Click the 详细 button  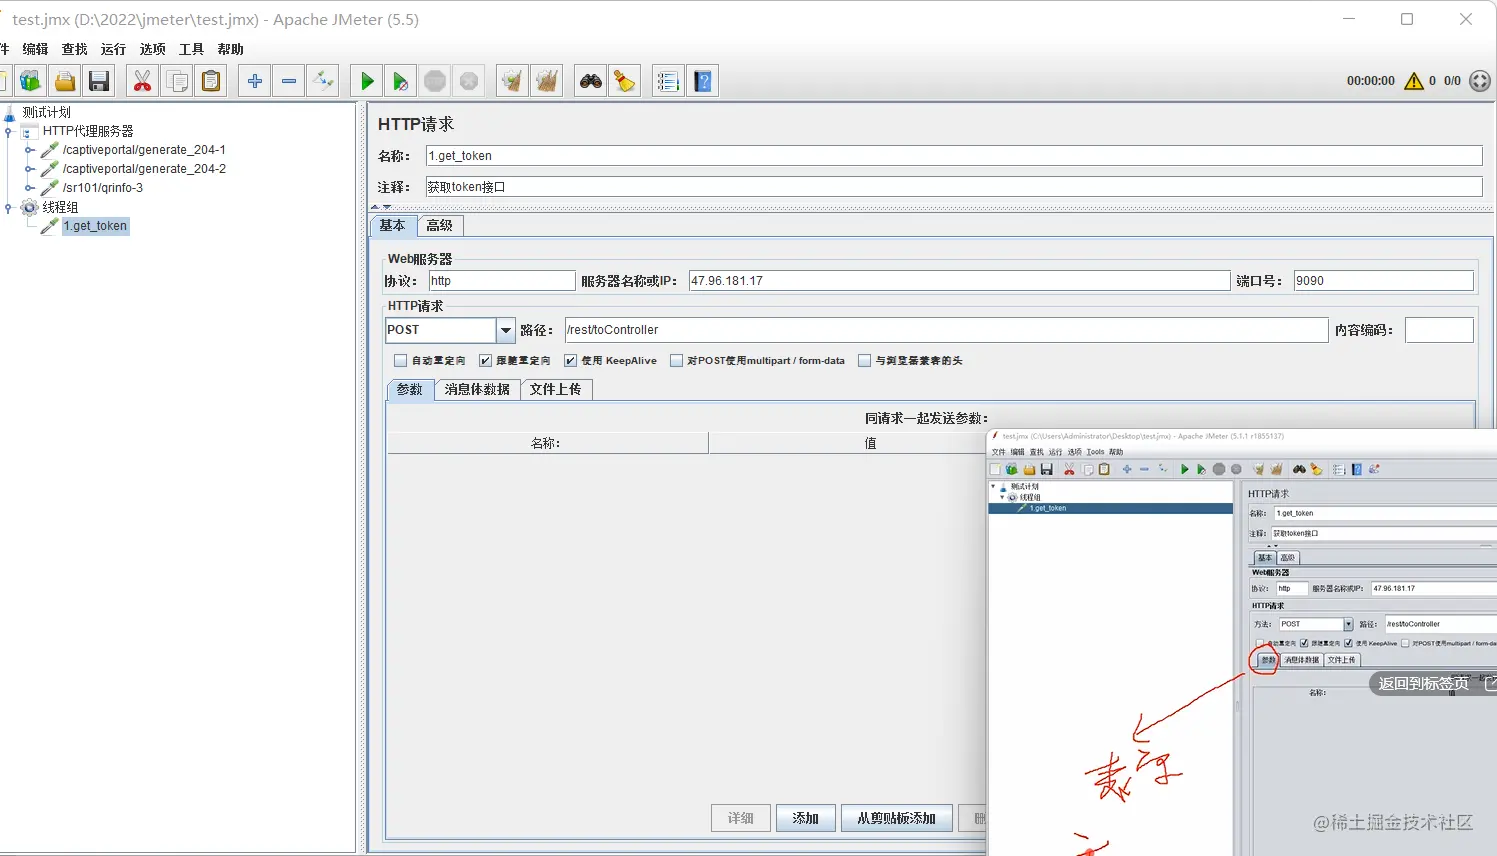741,818
